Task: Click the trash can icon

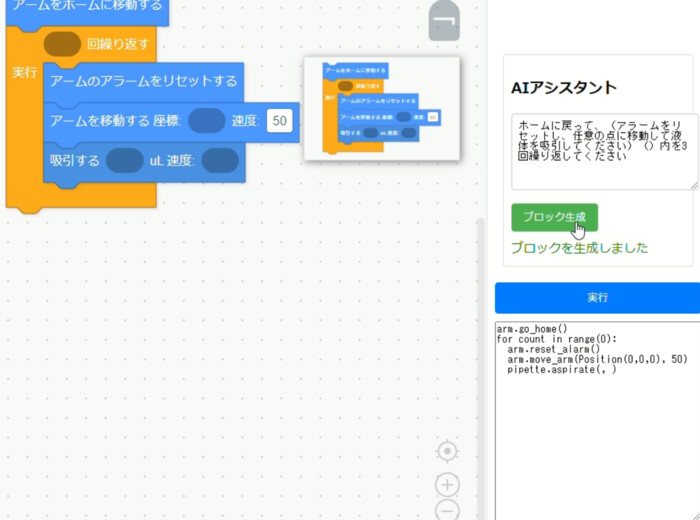Action: click(x=443, y=21)
